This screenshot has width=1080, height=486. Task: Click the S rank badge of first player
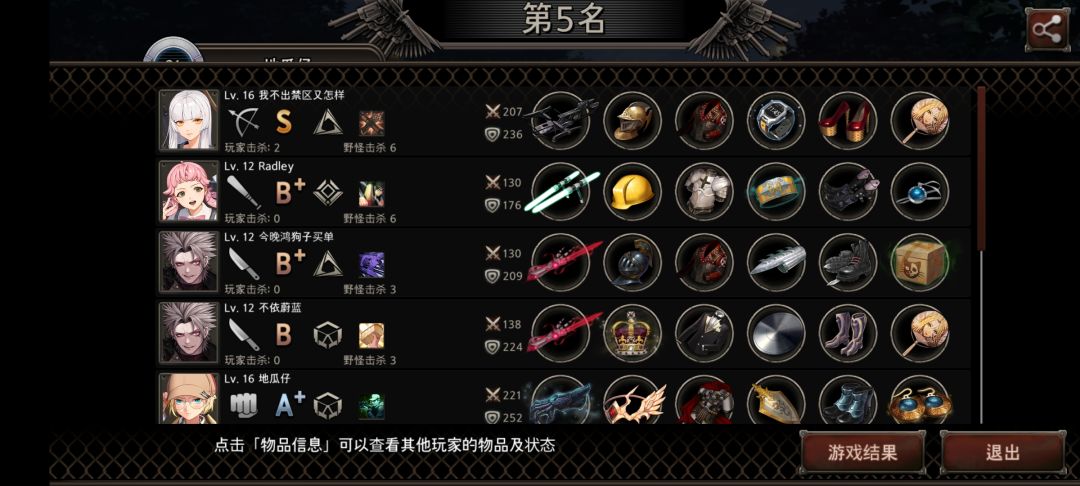[x=284, y=122]
